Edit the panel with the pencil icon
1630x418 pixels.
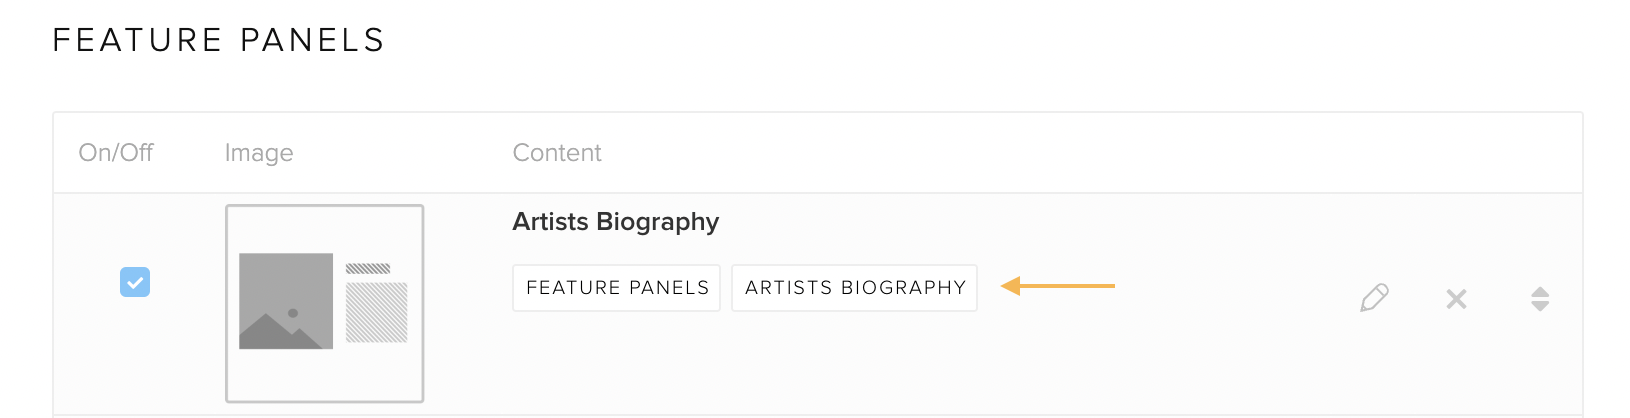tap(1375, 298)
